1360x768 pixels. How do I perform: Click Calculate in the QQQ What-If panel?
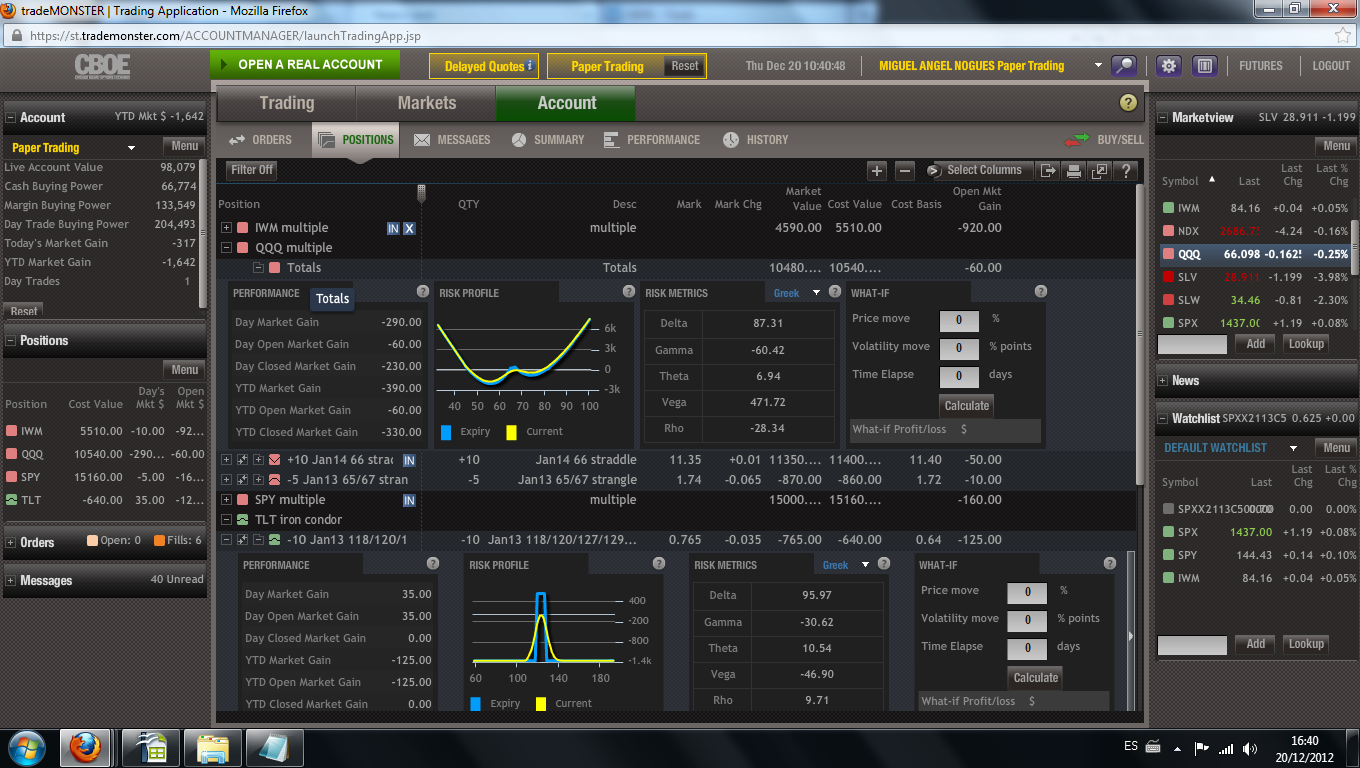click(x=966, y=405)
